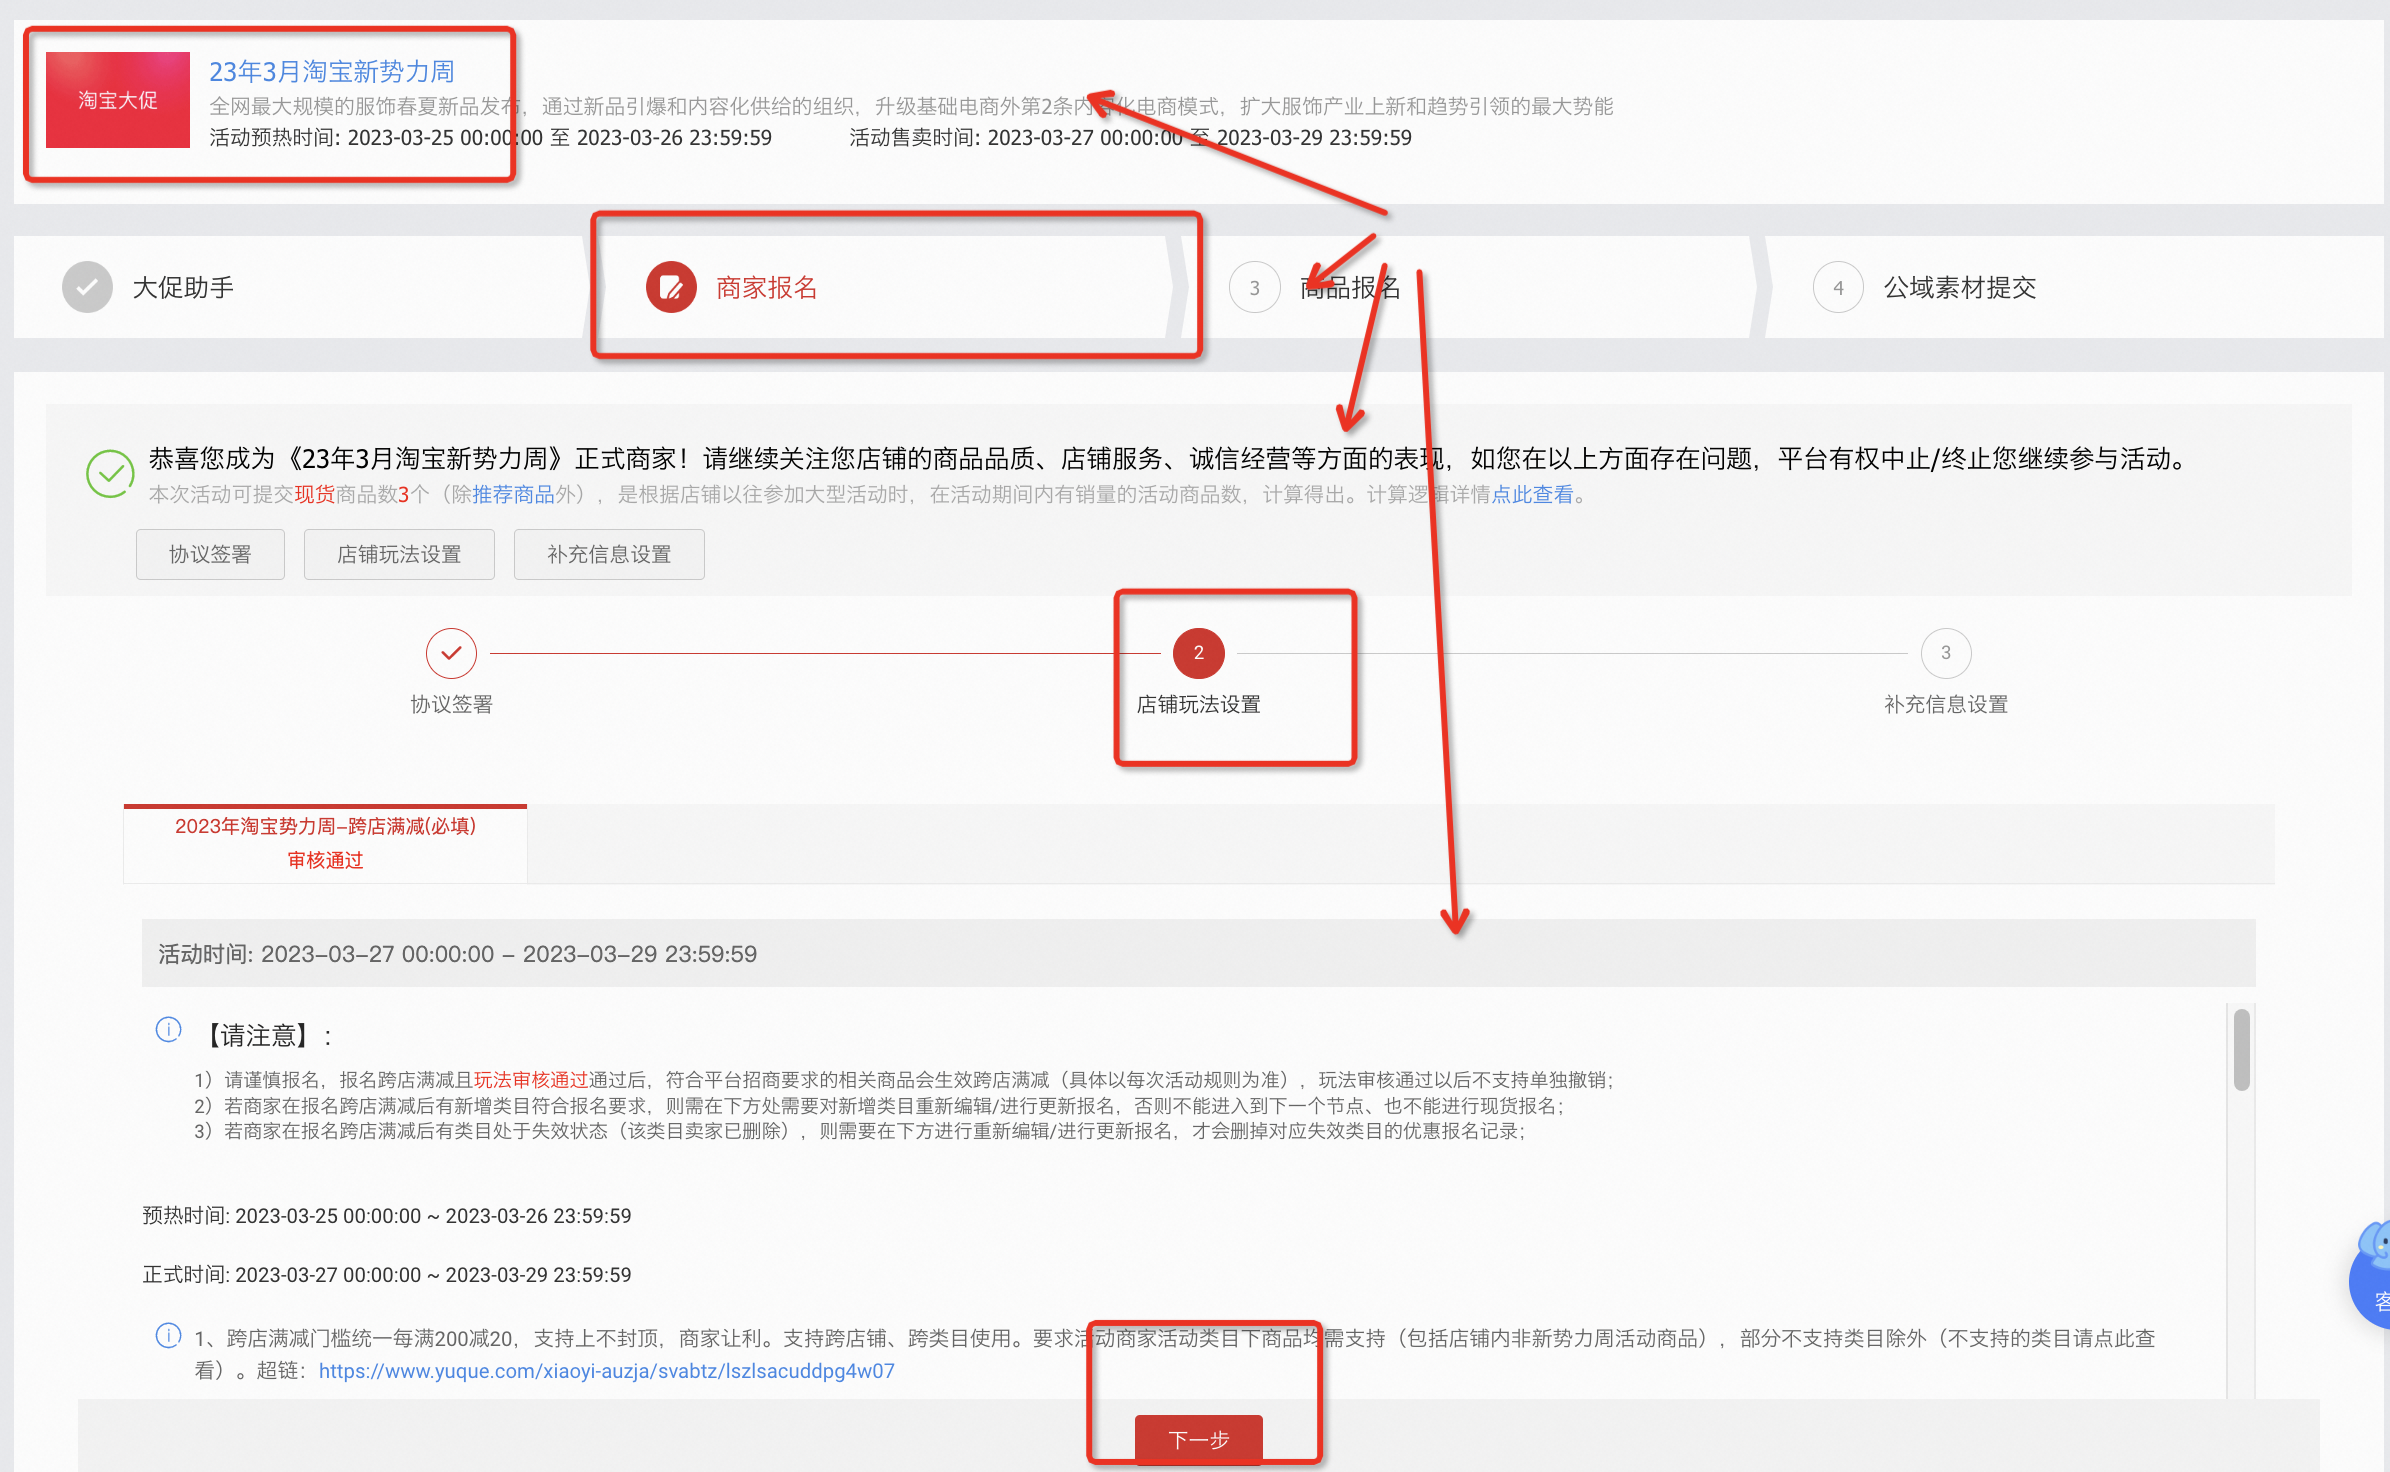Click the 补充信息设置 button
The height and width of the screenshot is (1472, 2390).
tap(609, 555)
